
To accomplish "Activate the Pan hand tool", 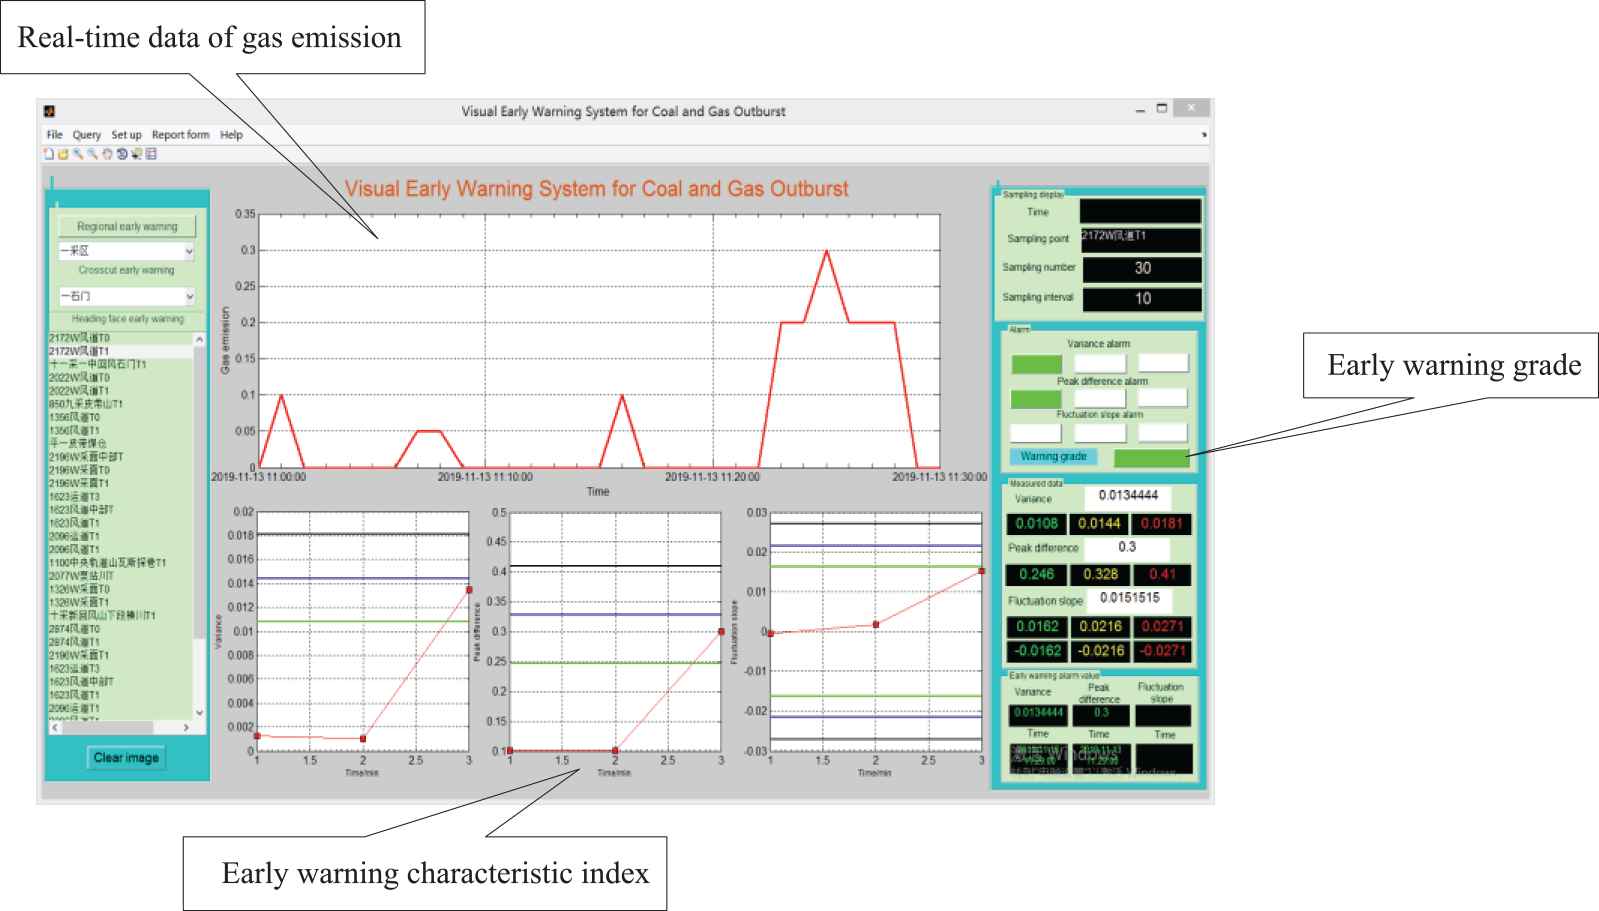I will [x=107, y=154].
